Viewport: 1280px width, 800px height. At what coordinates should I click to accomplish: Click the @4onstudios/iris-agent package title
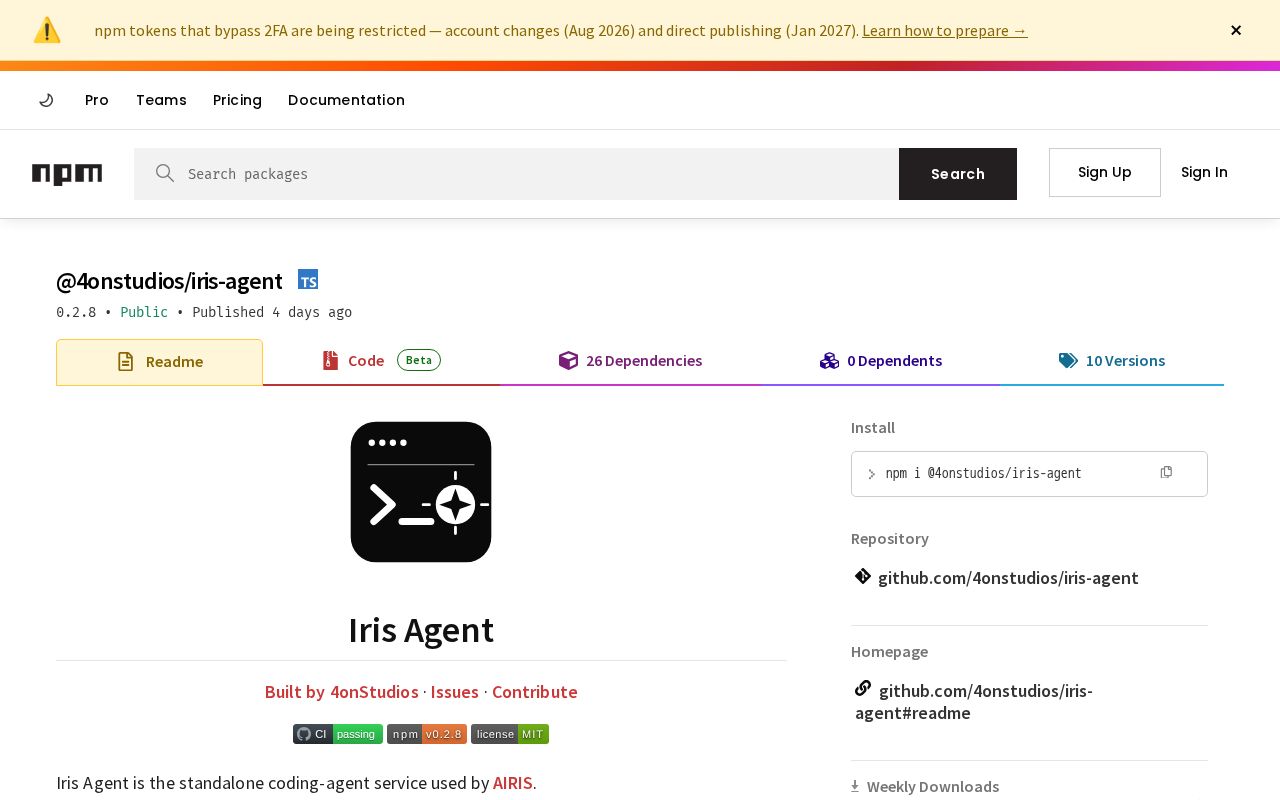coord(169,281)
